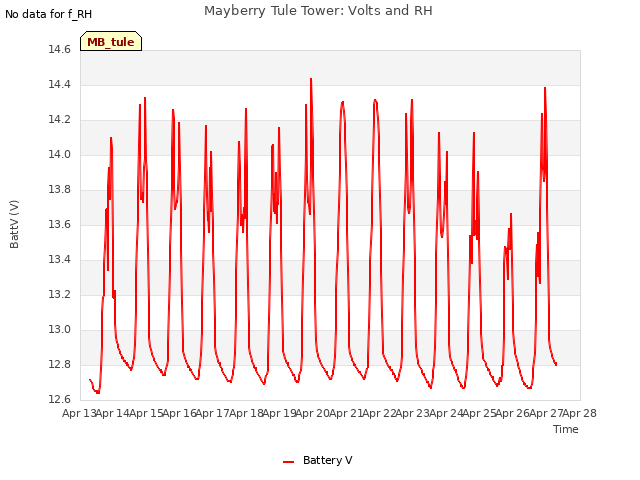The image size is (640, 480).
Task: Click the highest voltage peak near Apr 20
Action: [x=311, y=79]
